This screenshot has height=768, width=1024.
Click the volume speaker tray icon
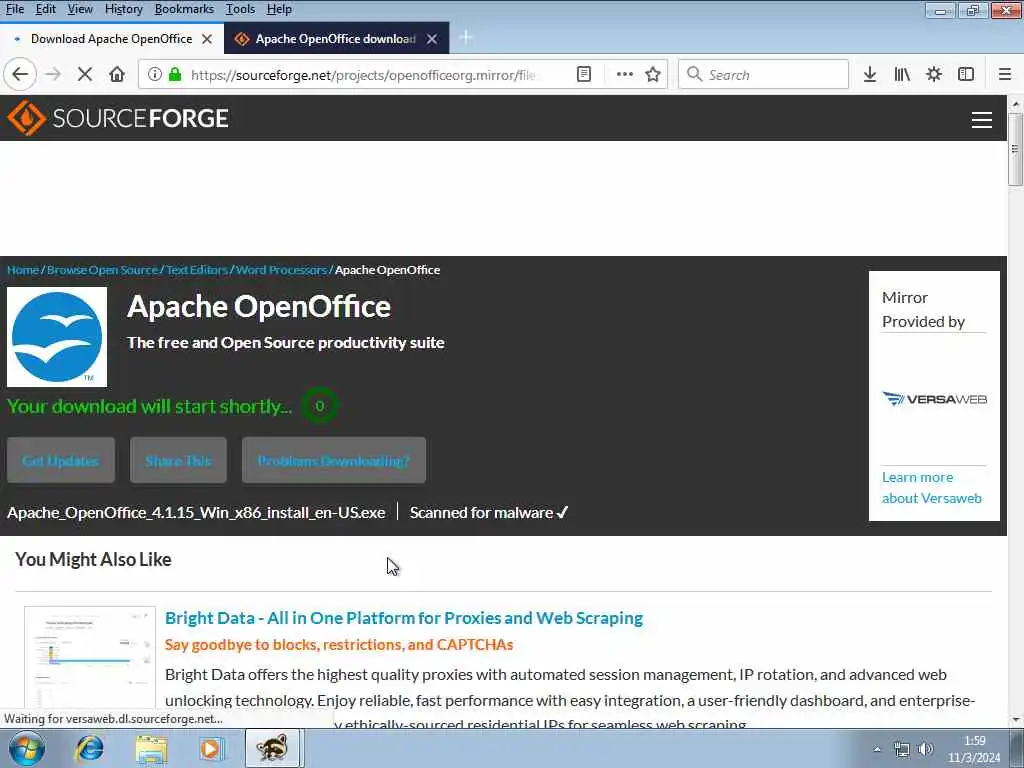click(925, 749)
